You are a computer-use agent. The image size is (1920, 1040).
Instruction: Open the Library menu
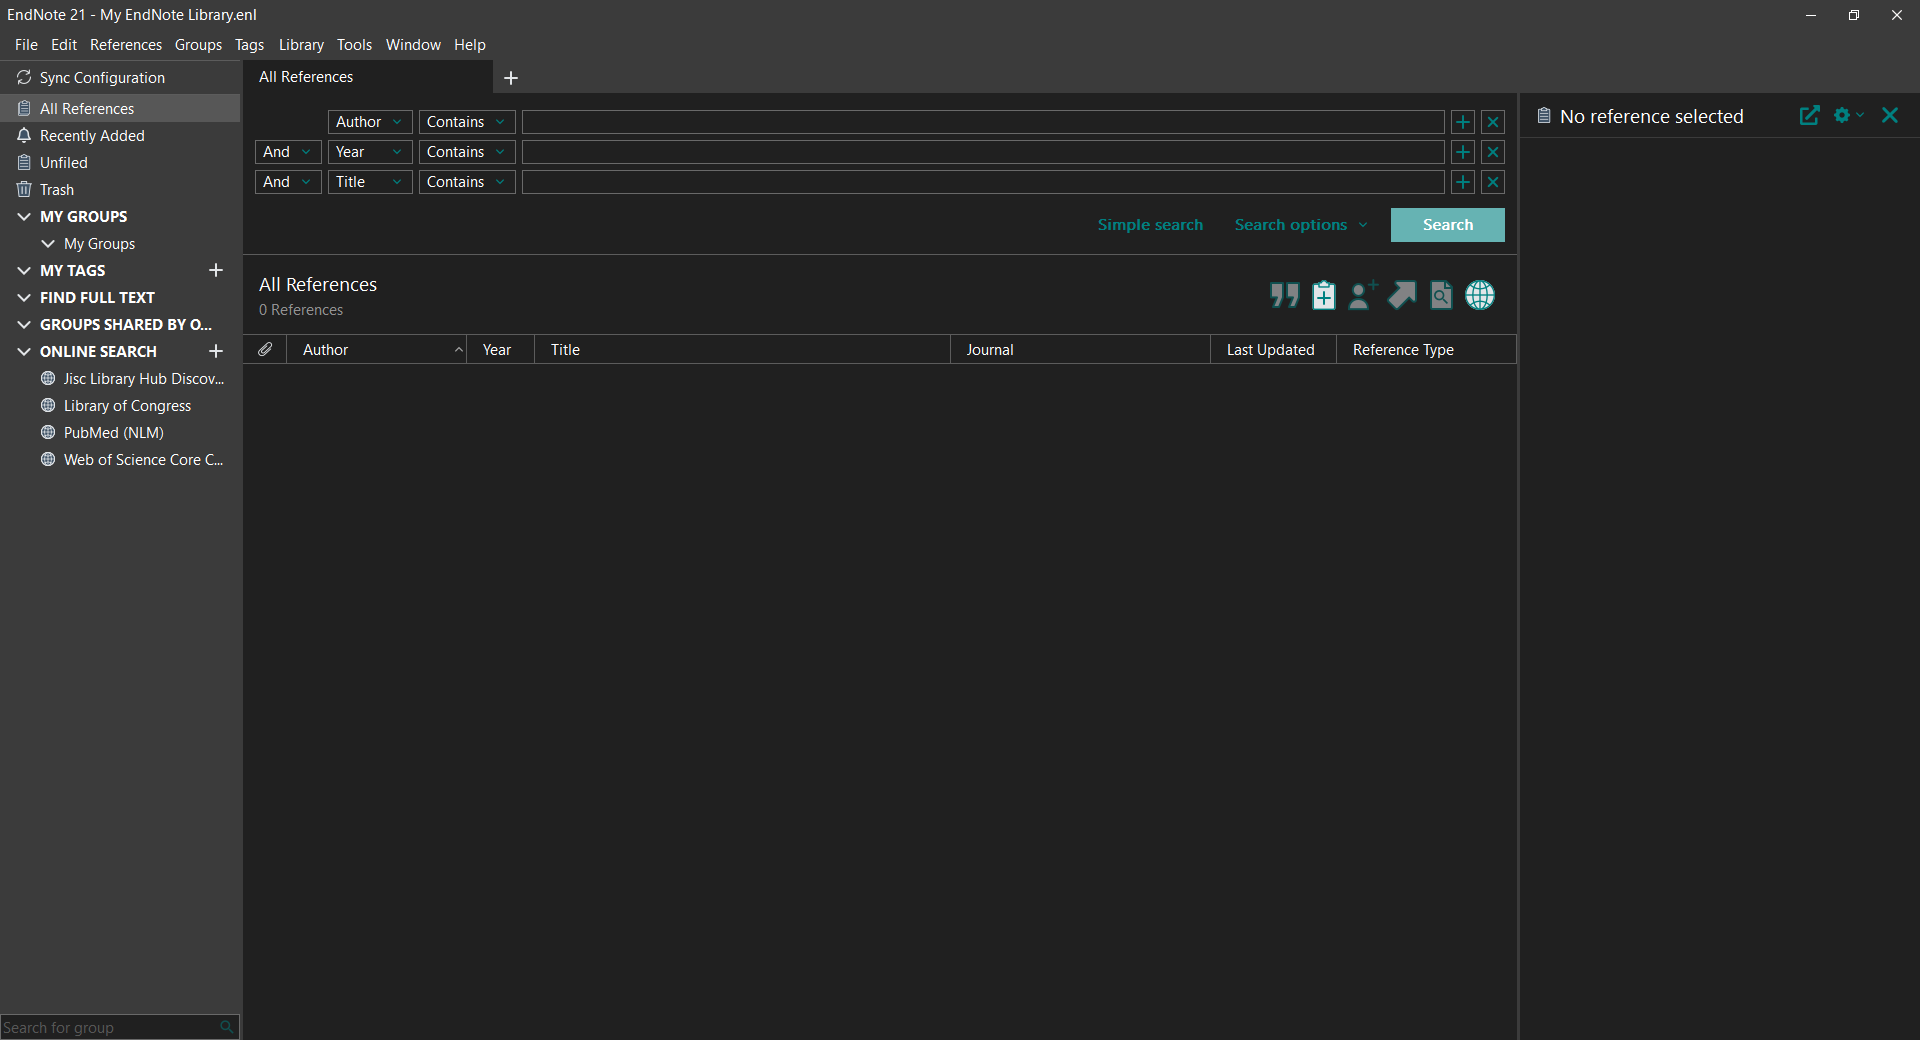tap(301, 45)
